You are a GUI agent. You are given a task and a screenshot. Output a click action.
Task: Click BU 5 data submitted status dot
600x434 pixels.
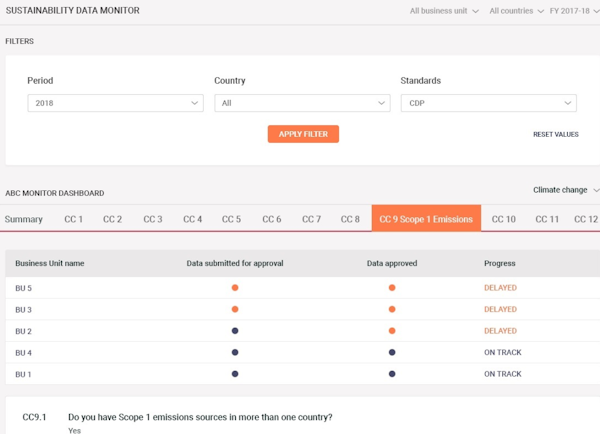[235, 288]
